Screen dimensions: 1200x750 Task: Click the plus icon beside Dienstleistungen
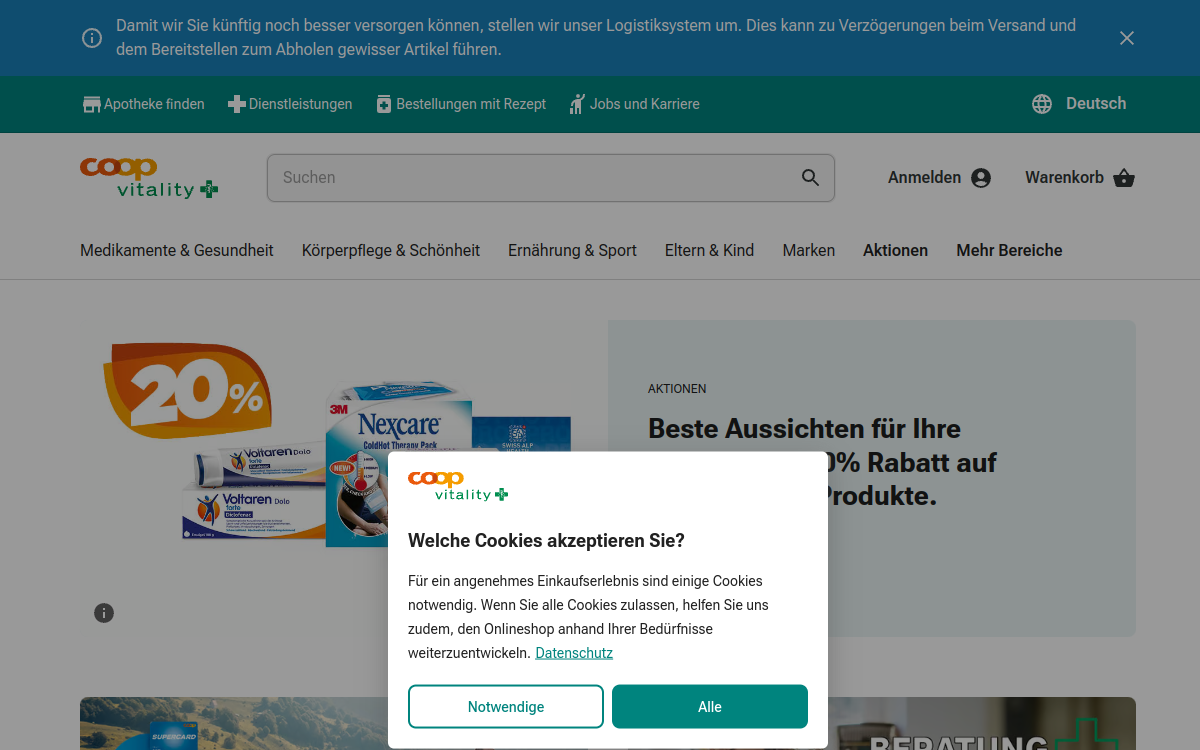237,104
